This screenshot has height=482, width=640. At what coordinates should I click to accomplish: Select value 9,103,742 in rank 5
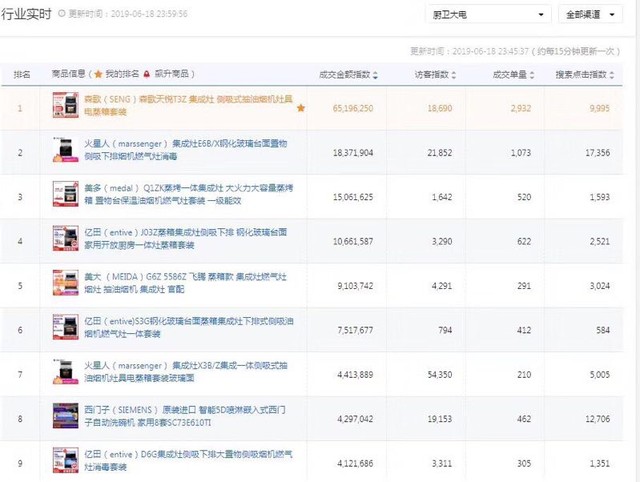click(x=355, y=286)
